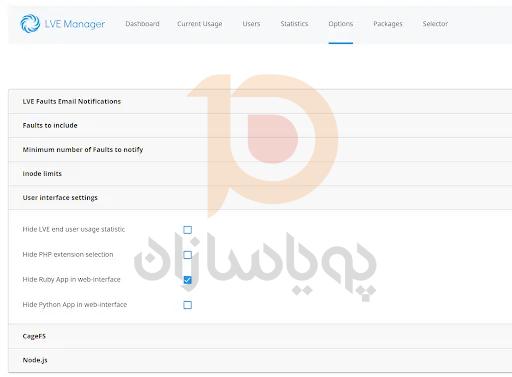Check Hide PHP extension selection box

188,255
